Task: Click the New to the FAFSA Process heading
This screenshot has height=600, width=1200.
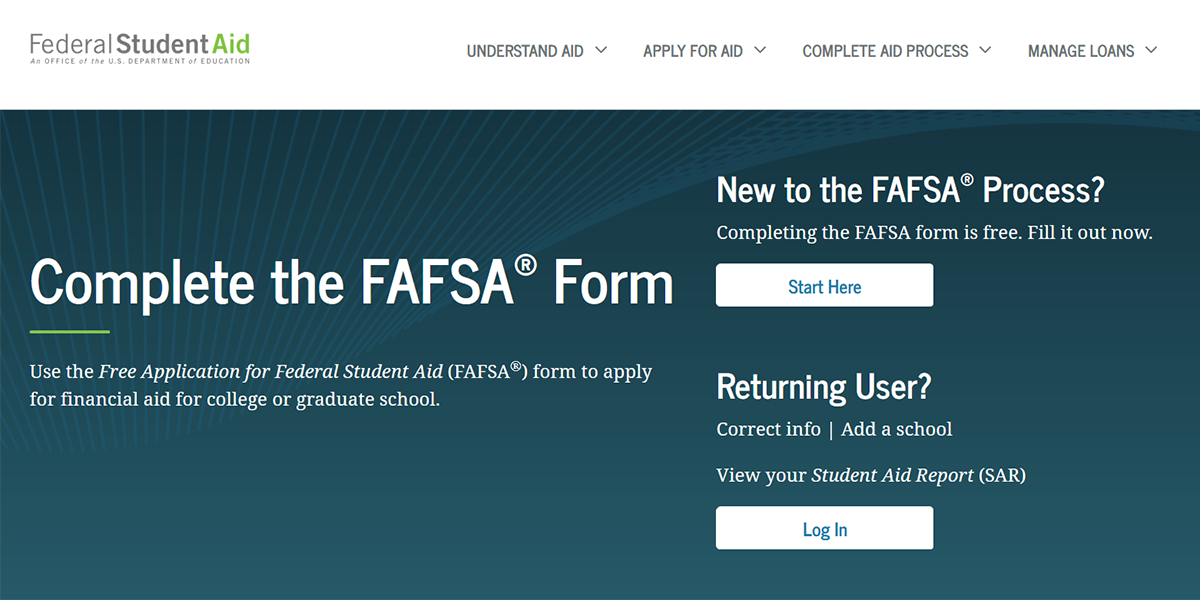Action: click(x=910, y=190)
